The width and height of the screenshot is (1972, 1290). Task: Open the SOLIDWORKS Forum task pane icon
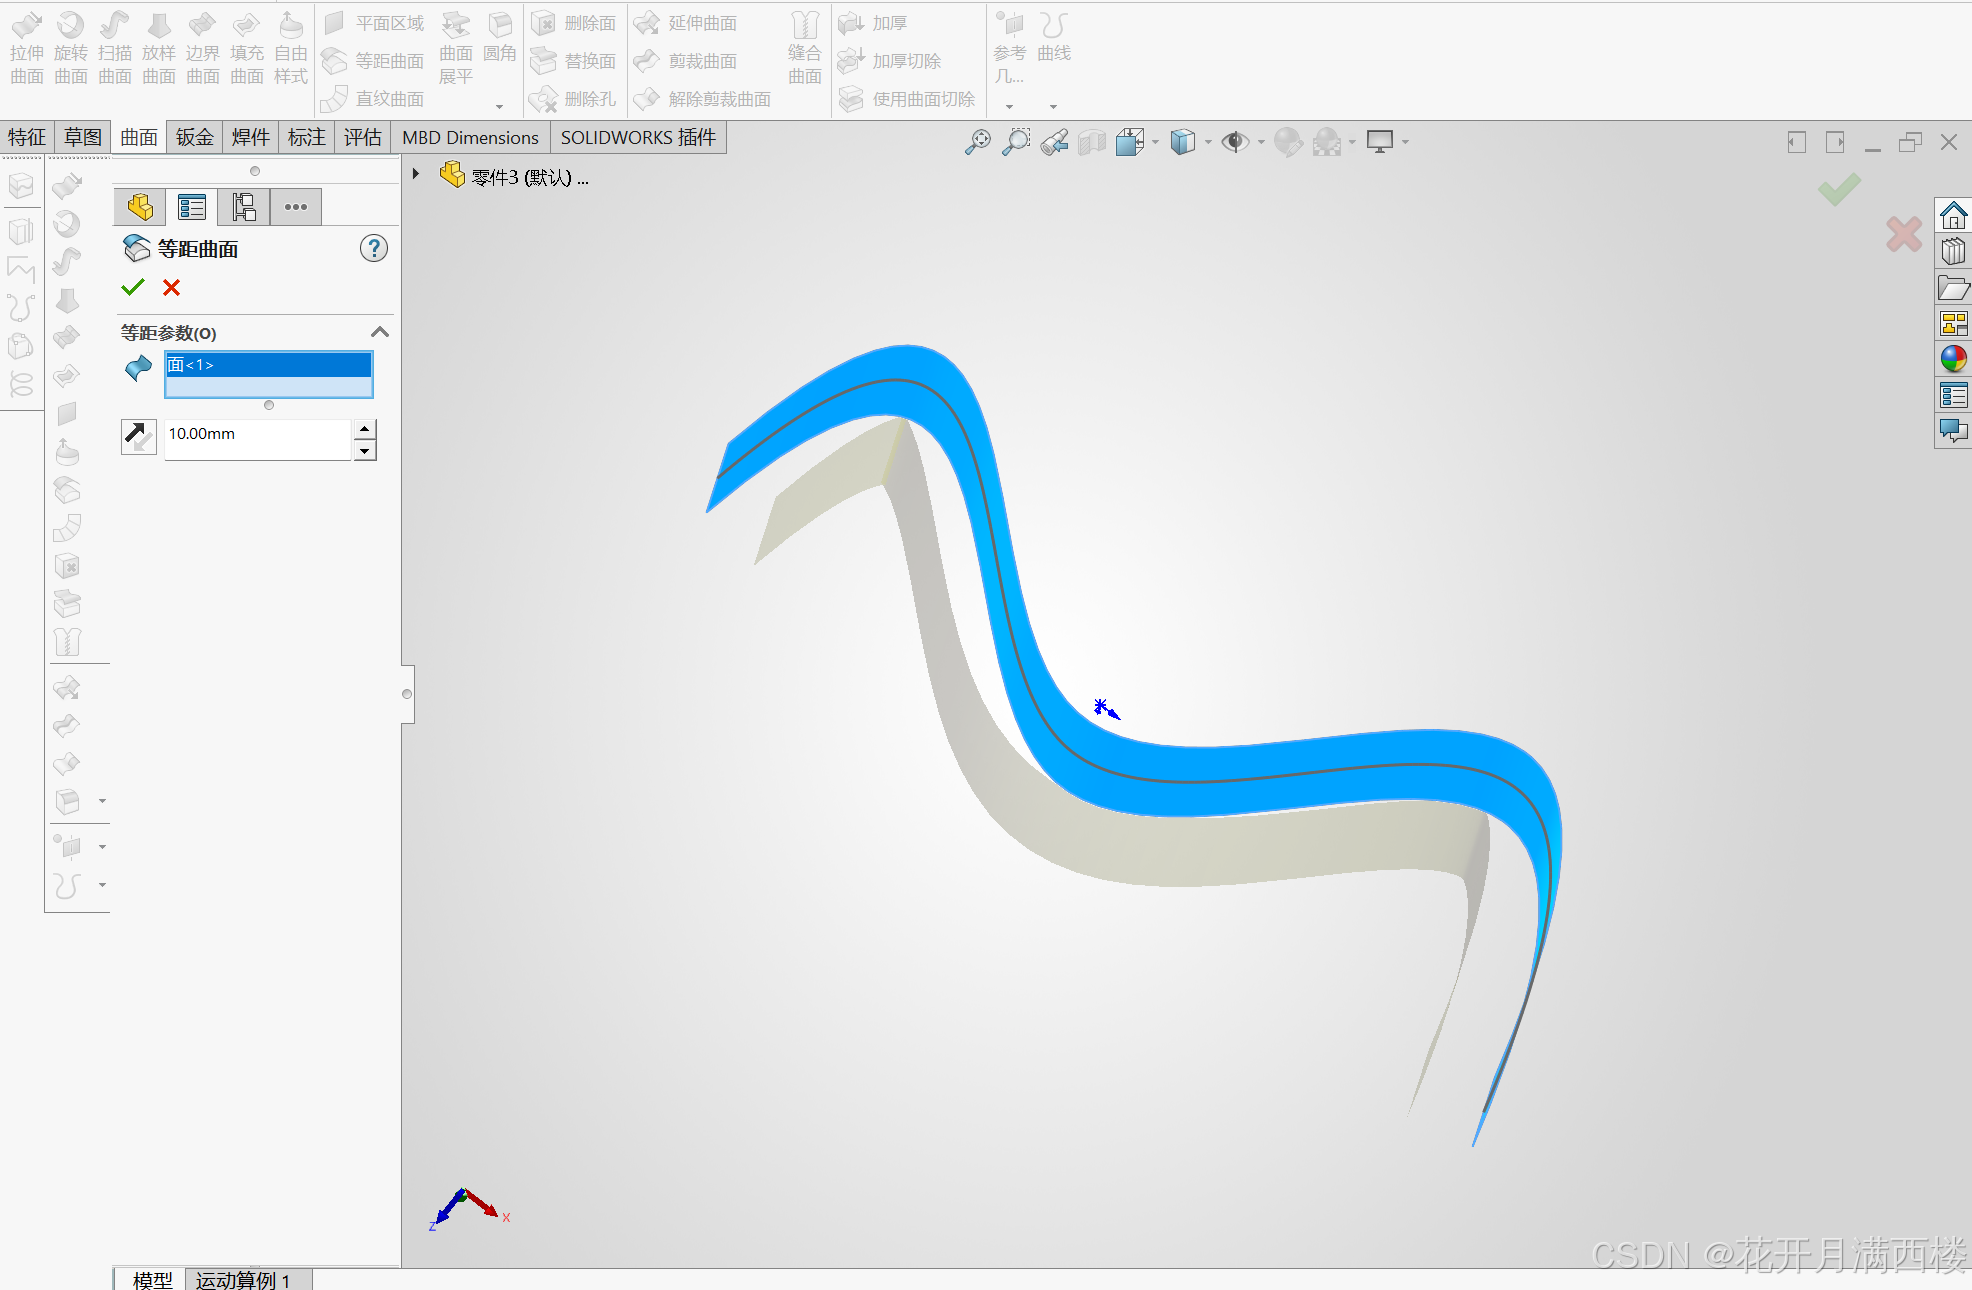1953,431
